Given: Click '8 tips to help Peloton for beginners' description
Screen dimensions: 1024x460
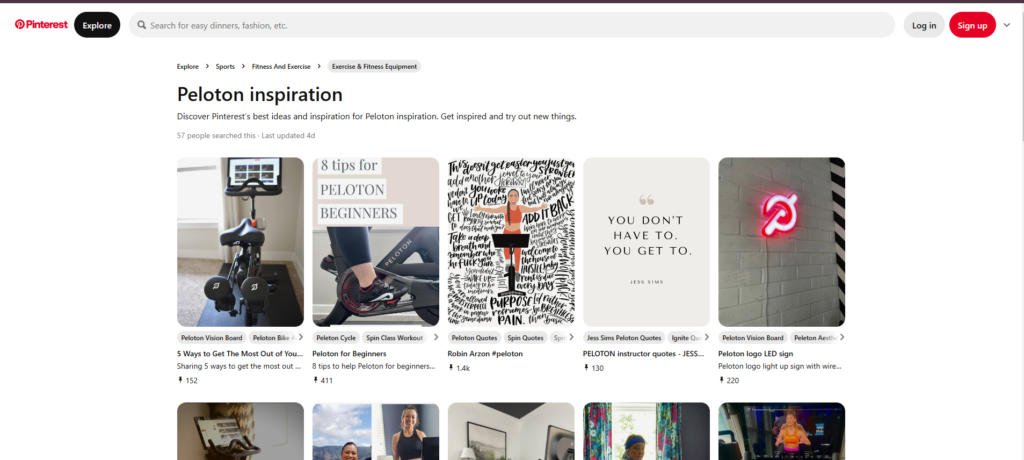Looking at the screenshot, I should coord(374,367).
